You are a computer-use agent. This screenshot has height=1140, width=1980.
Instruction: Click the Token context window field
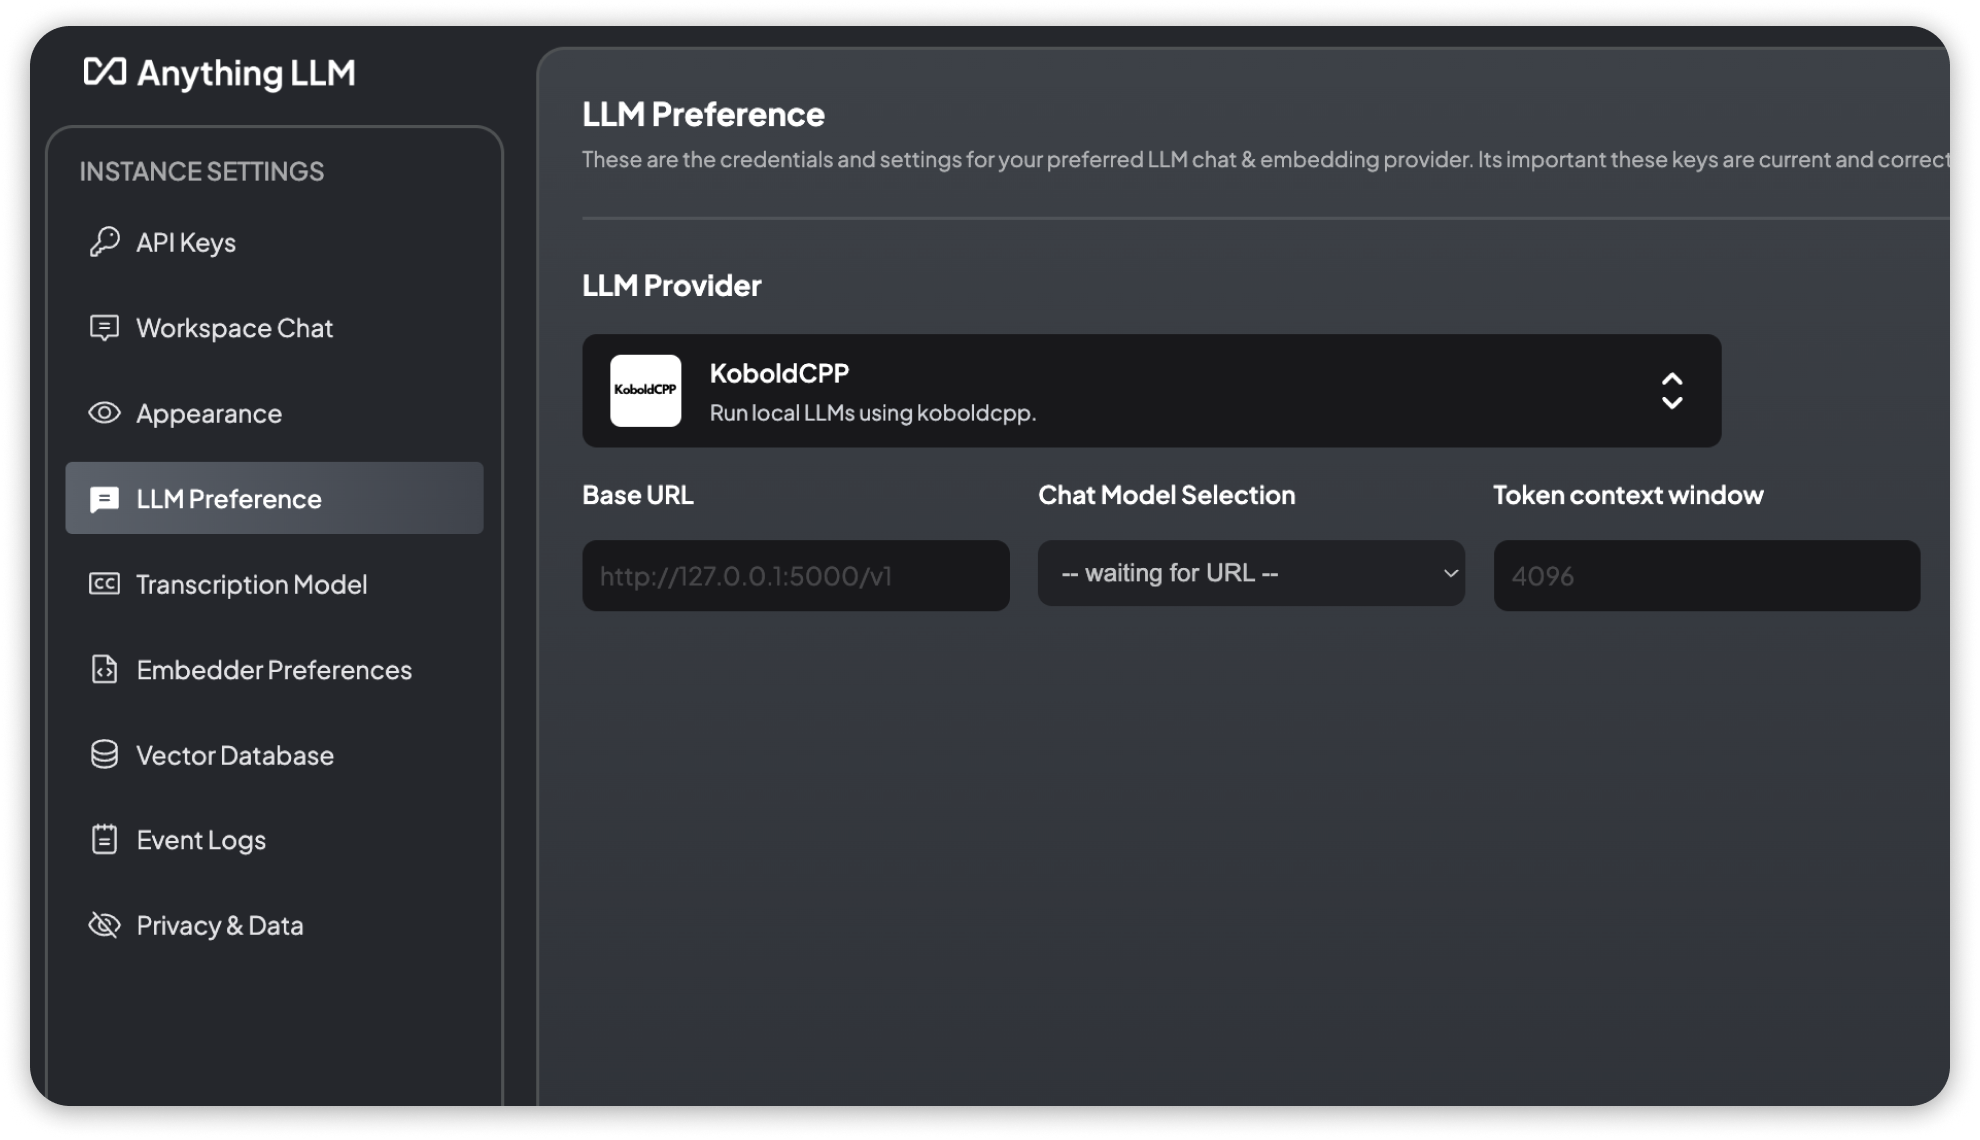coord(1707,574)
